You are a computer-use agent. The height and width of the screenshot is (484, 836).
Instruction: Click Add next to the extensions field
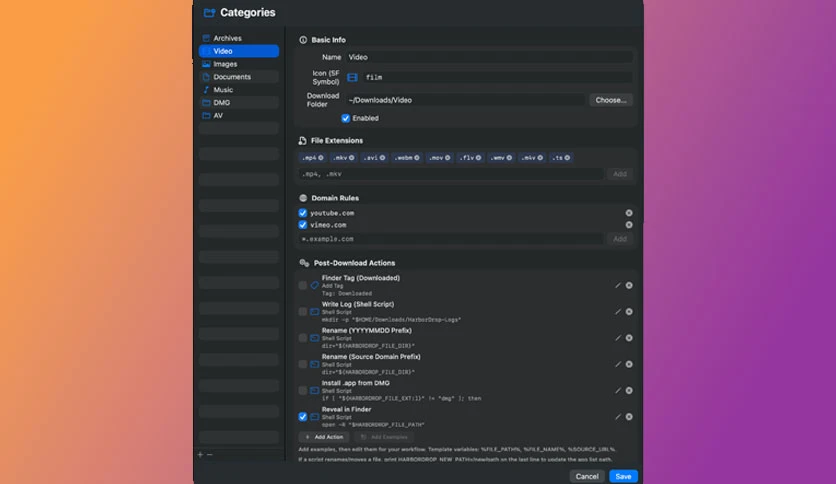[620, 174]
